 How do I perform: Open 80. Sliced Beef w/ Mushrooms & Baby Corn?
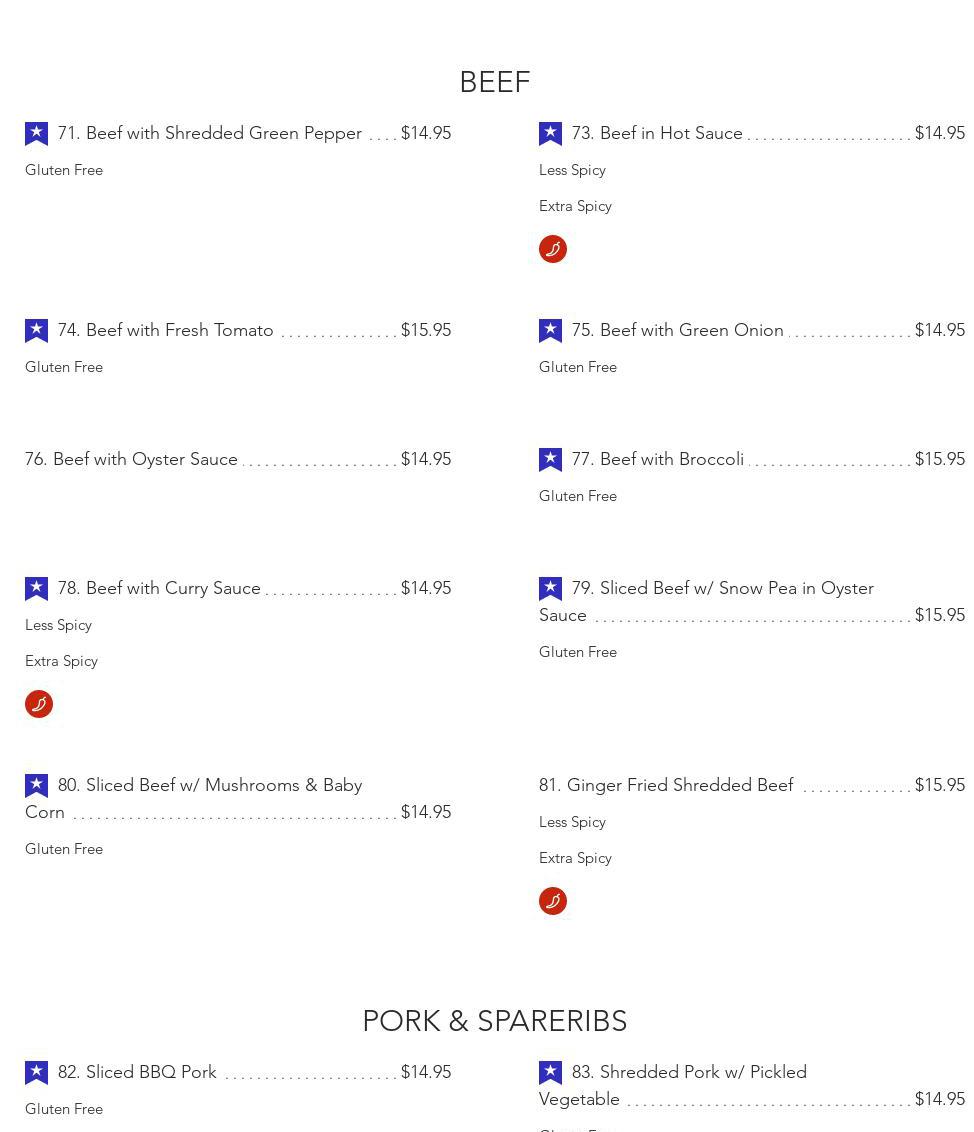click(x=209, y=785)
